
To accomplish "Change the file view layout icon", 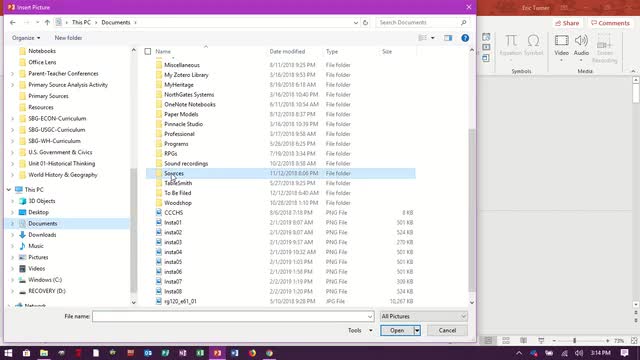I will 422,38.
